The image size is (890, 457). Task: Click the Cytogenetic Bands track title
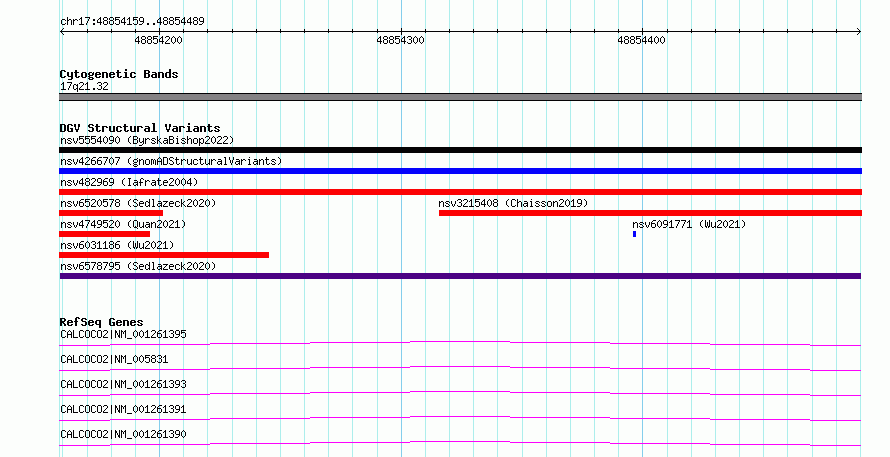point(119,74)
